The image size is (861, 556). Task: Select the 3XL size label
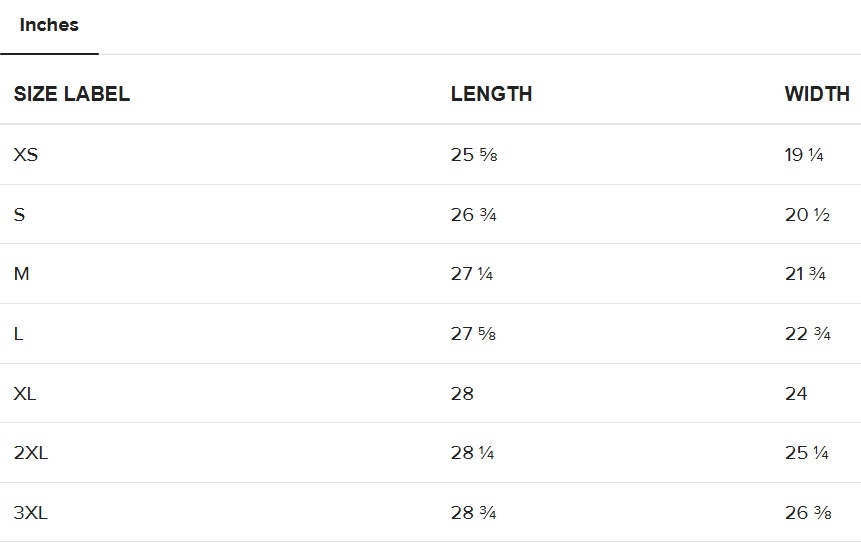(31, 513)
